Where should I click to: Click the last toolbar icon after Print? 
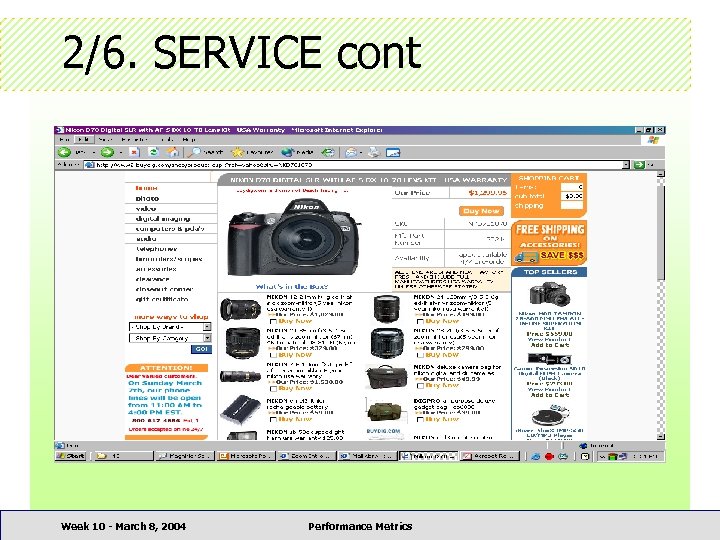tap(393, 152)
